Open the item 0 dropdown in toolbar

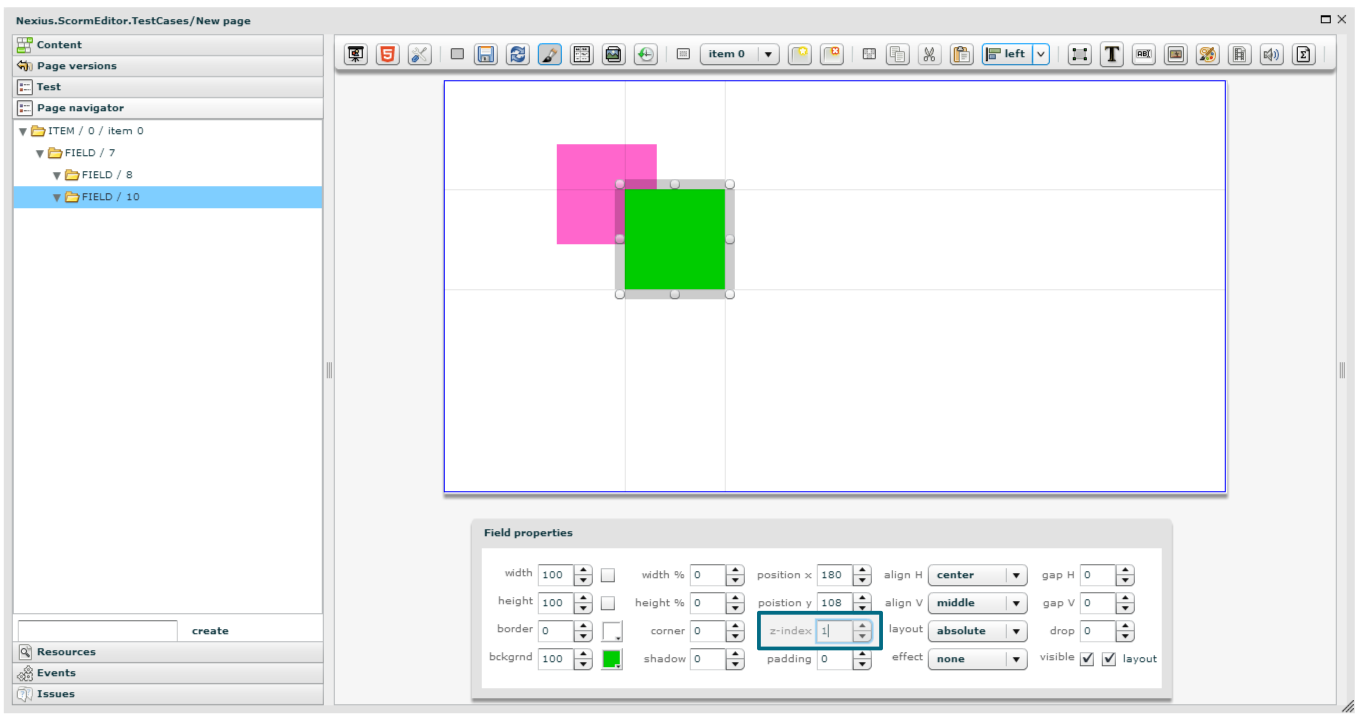[x=739, y=54]
